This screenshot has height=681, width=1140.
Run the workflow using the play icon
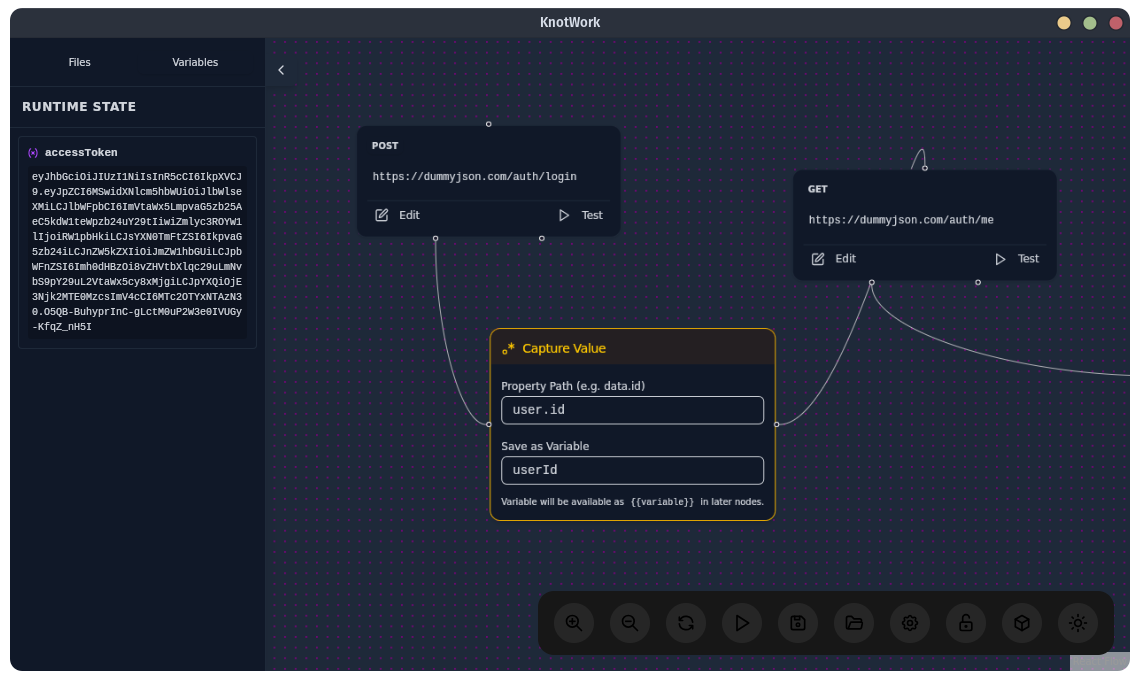tap(741, 622)
